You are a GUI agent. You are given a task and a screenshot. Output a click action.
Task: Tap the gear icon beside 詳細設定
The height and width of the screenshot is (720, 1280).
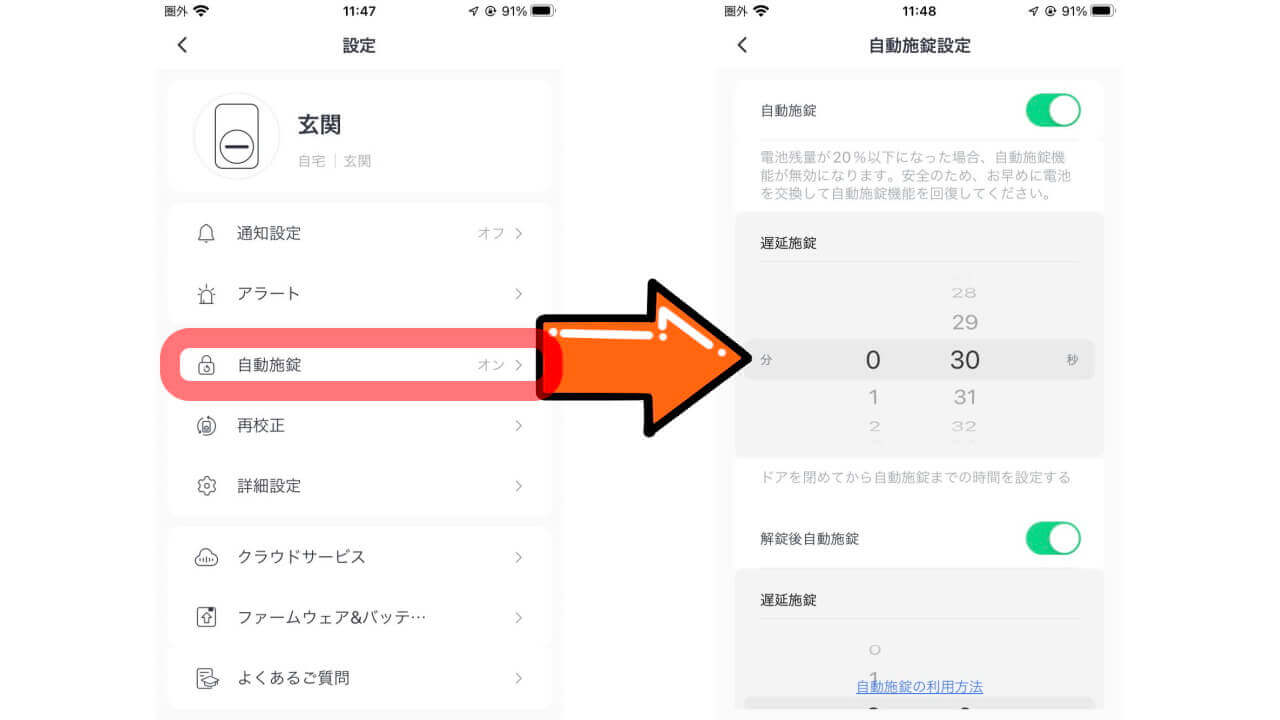(206, 486)
